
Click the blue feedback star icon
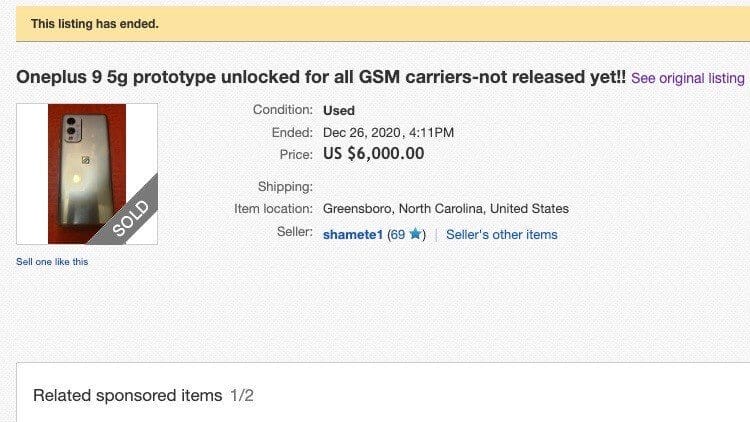[415, 235]
